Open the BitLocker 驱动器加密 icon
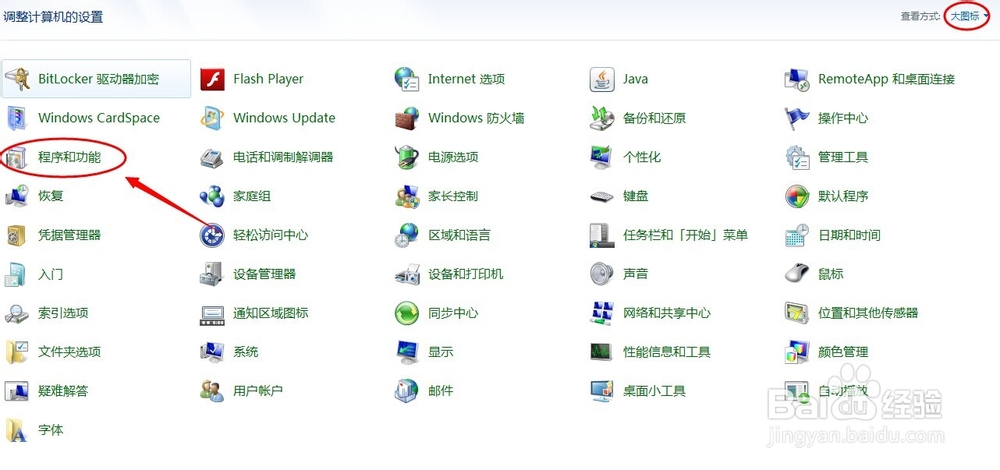Image resolution: width=1000 pixels, height=470 pixels. pos(17,80)
